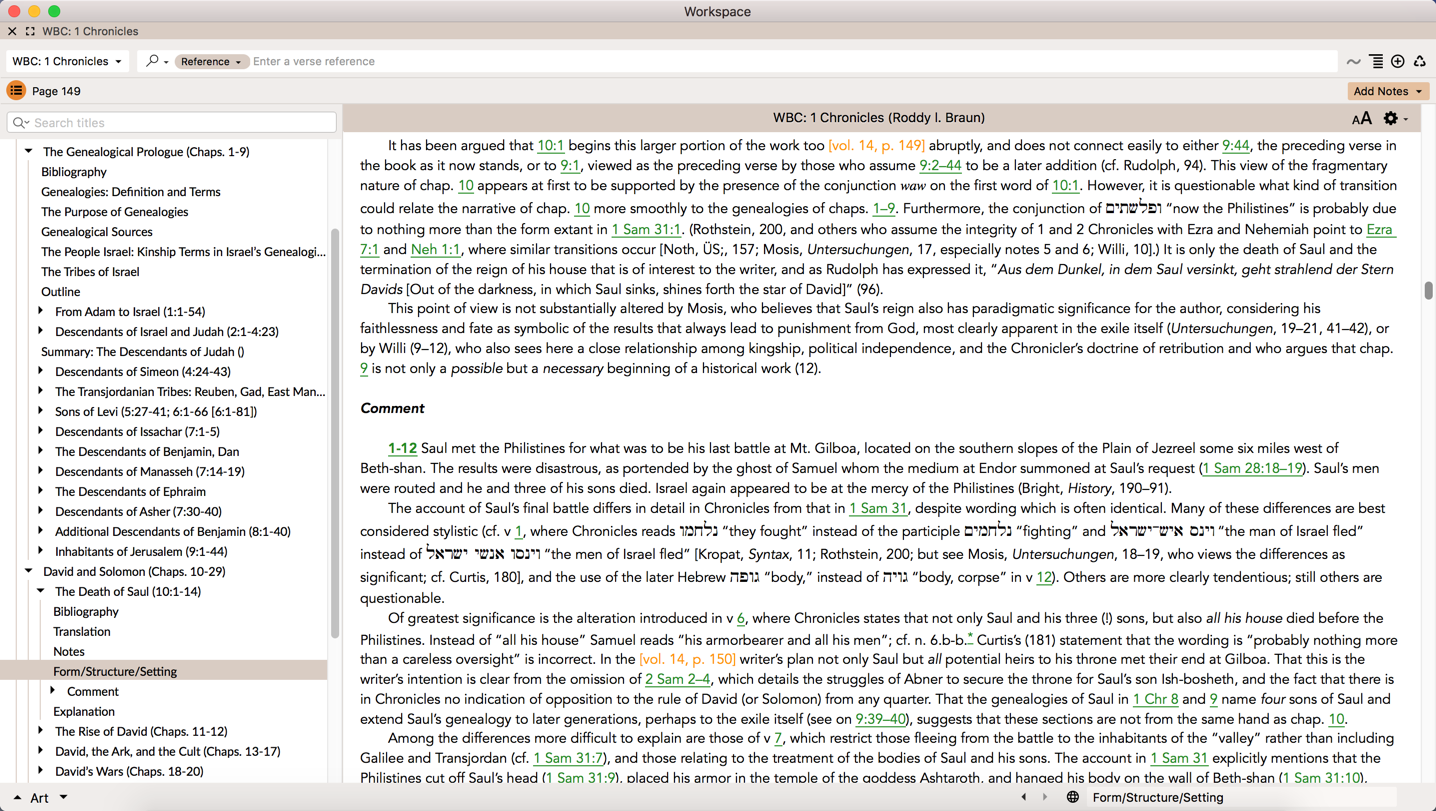Select Translation in the contents tree
Viewport: 1436px width, 811px height.
pyautogui.click(x=82, y=631)
